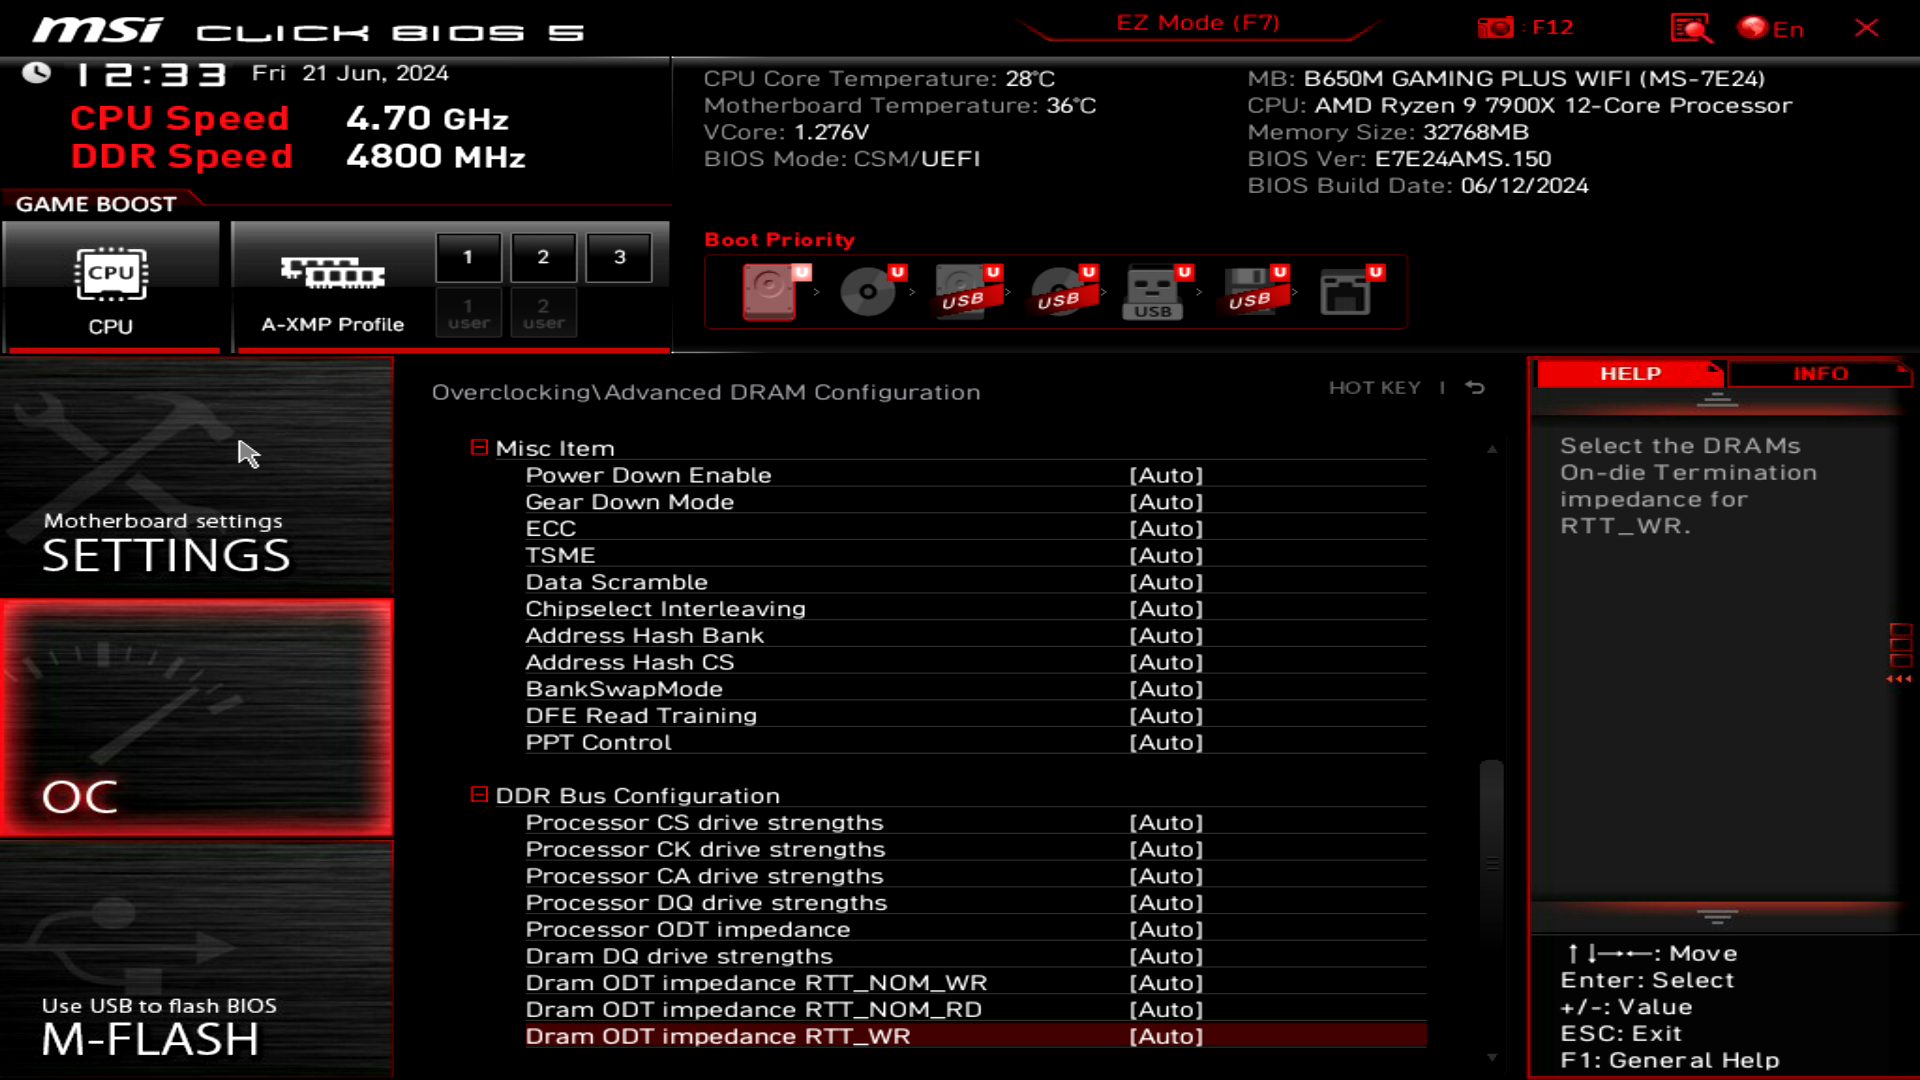Click the USB flash drive boot icon
The width and height of the screenshot is (1920, 1080).
(x=1155, y=292)
